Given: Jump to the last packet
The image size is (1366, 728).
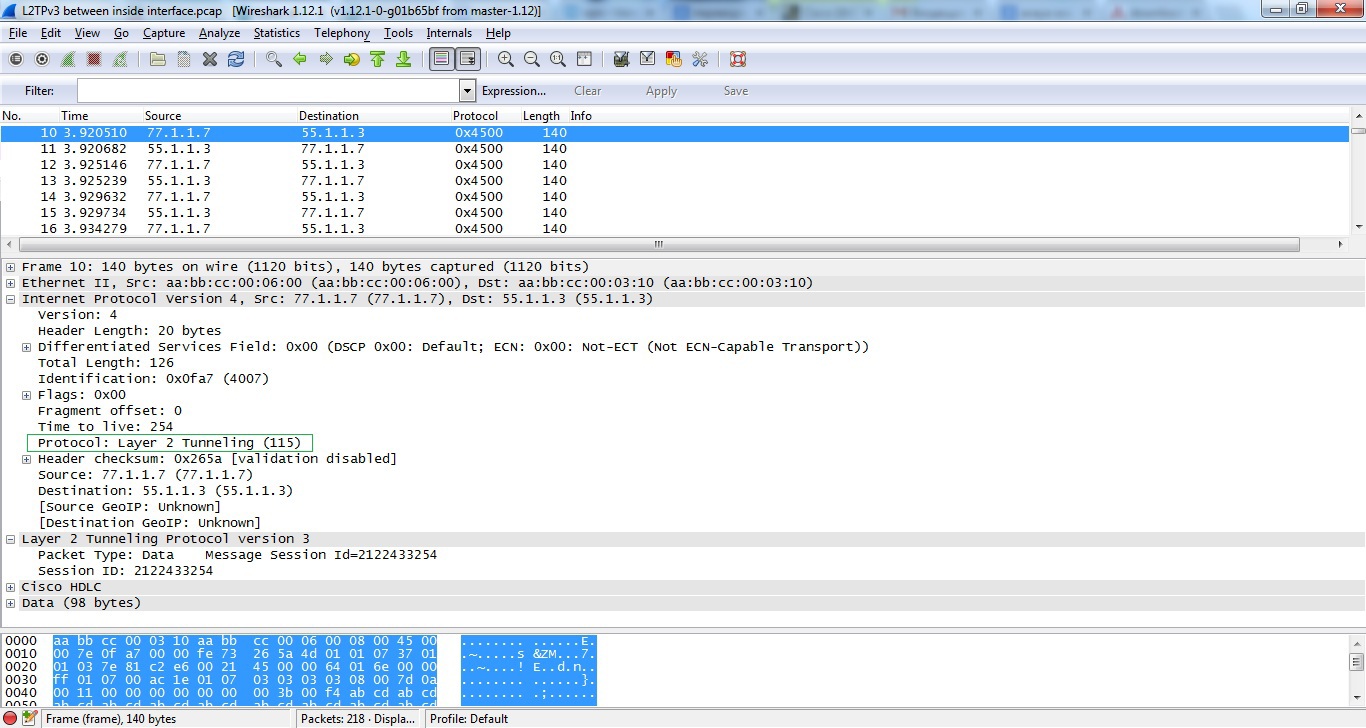Looking at the screenshot, I should pyautogui.click(x=404, y=59).
